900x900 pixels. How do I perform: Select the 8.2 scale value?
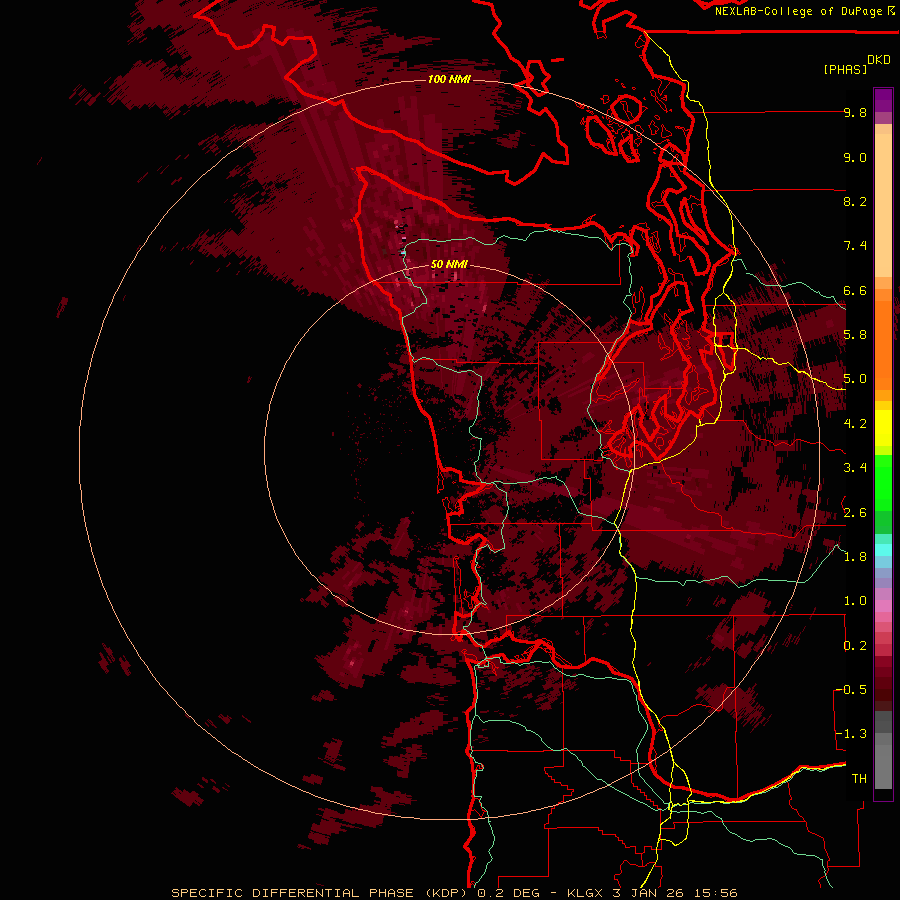pyautogui.click(x=855, y=201)
